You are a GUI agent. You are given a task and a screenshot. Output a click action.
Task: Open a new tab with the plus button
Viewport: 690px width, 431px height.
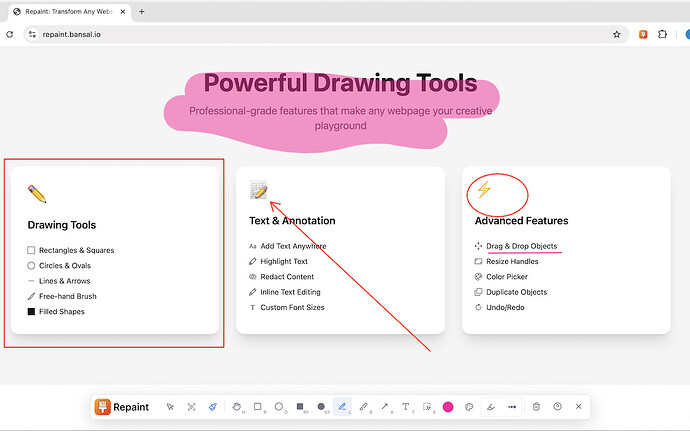[142, 12]
